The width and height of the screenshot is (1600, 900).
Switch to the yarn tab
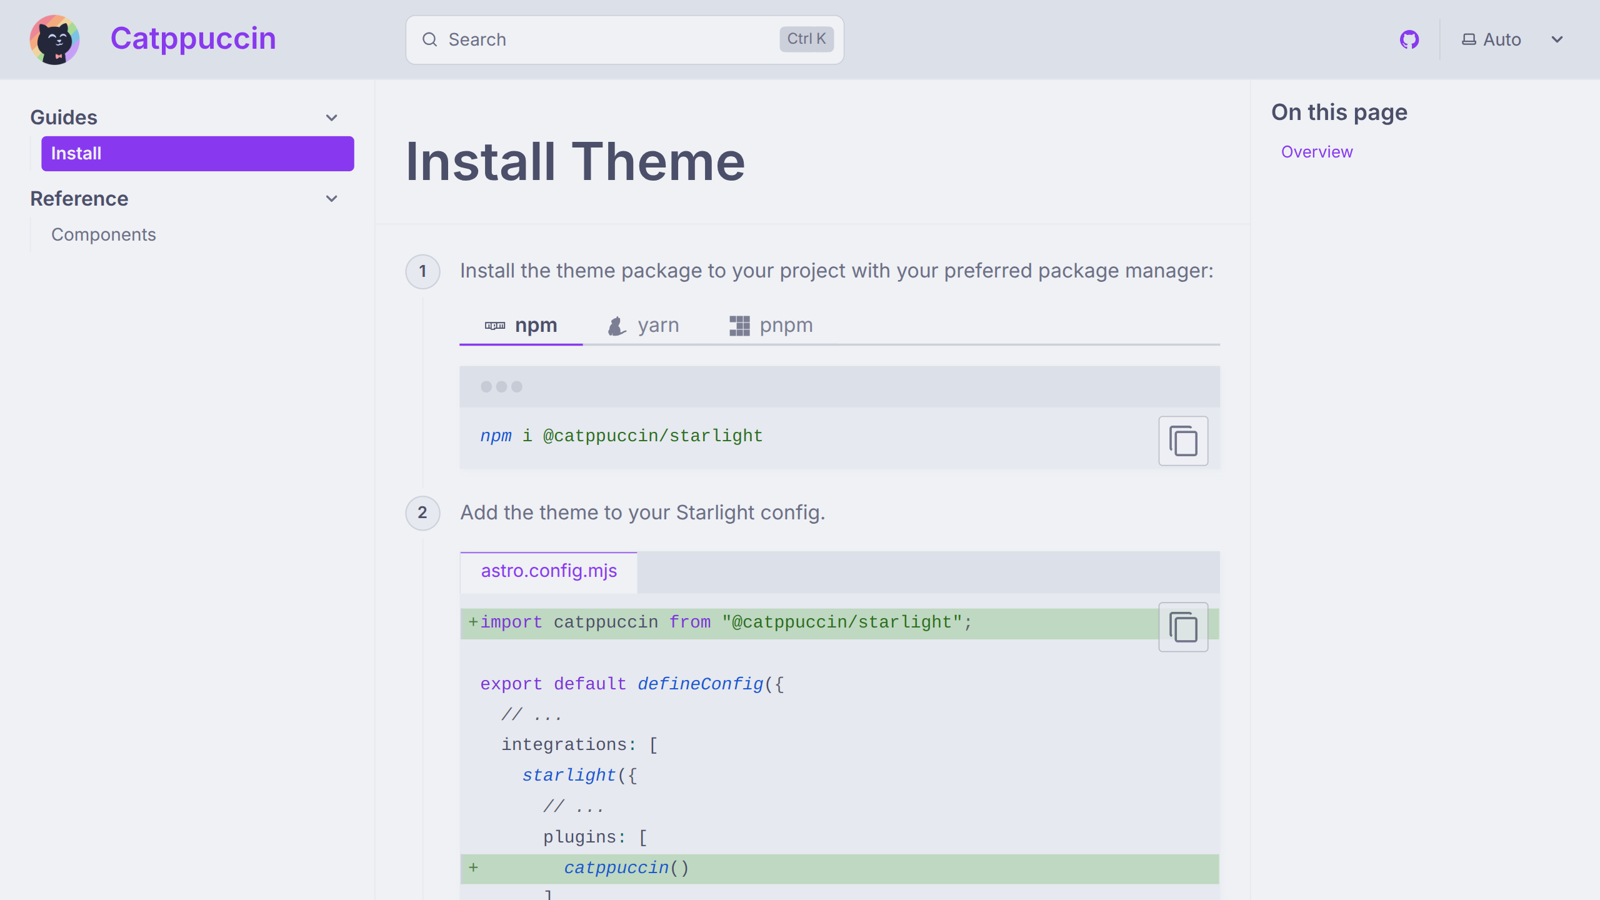coord(643,325)
